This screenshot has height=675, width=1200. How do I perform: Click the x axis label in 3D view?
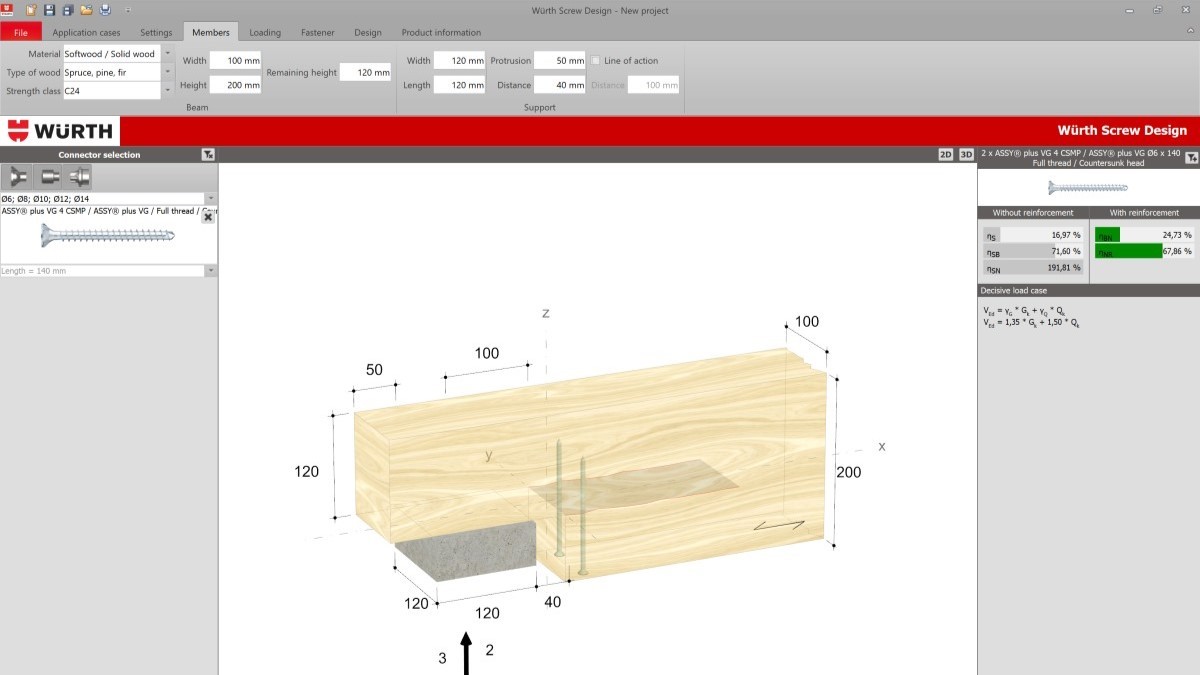[881, 446]
